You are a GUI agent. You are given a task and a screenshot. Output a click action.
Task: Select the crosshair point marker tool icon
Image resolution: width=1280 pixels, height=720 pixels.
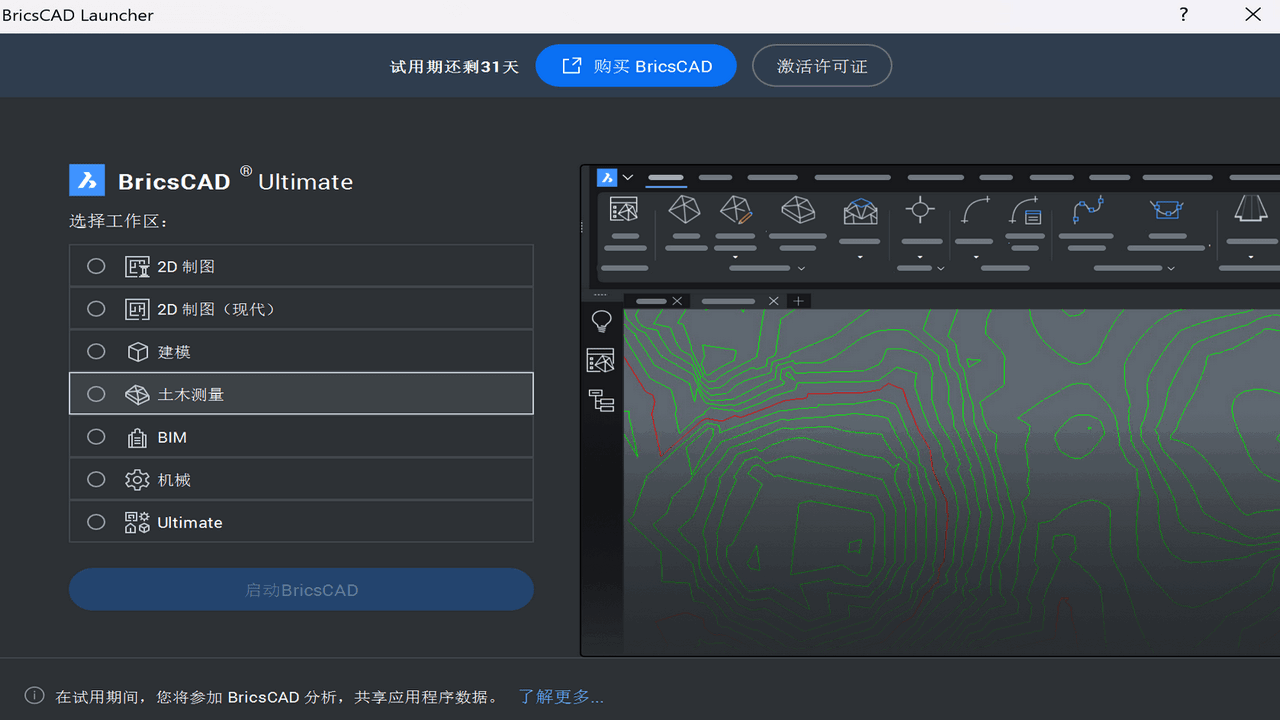pyautogui.click(x=920, y=210)
